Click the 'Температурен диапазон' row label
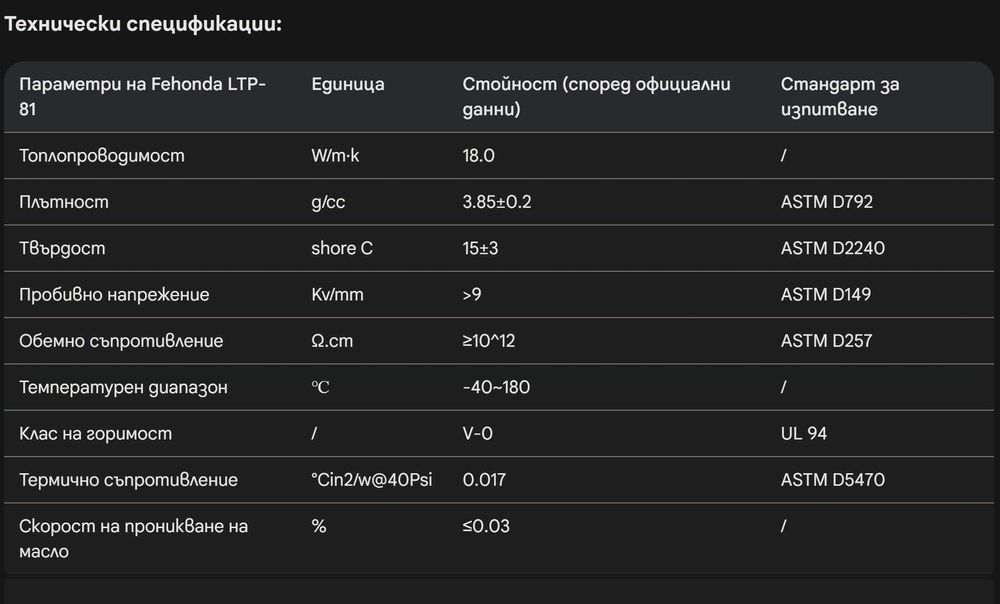The height and width of the screenshot is (604, 1000). click(123, 387)
